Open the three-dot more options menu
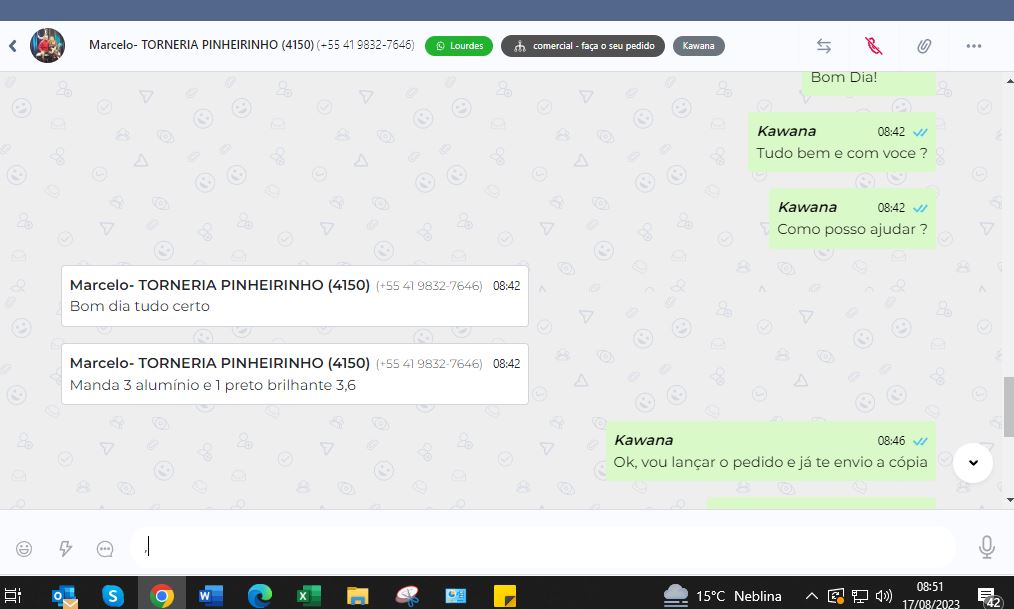 tap(973, 46)
